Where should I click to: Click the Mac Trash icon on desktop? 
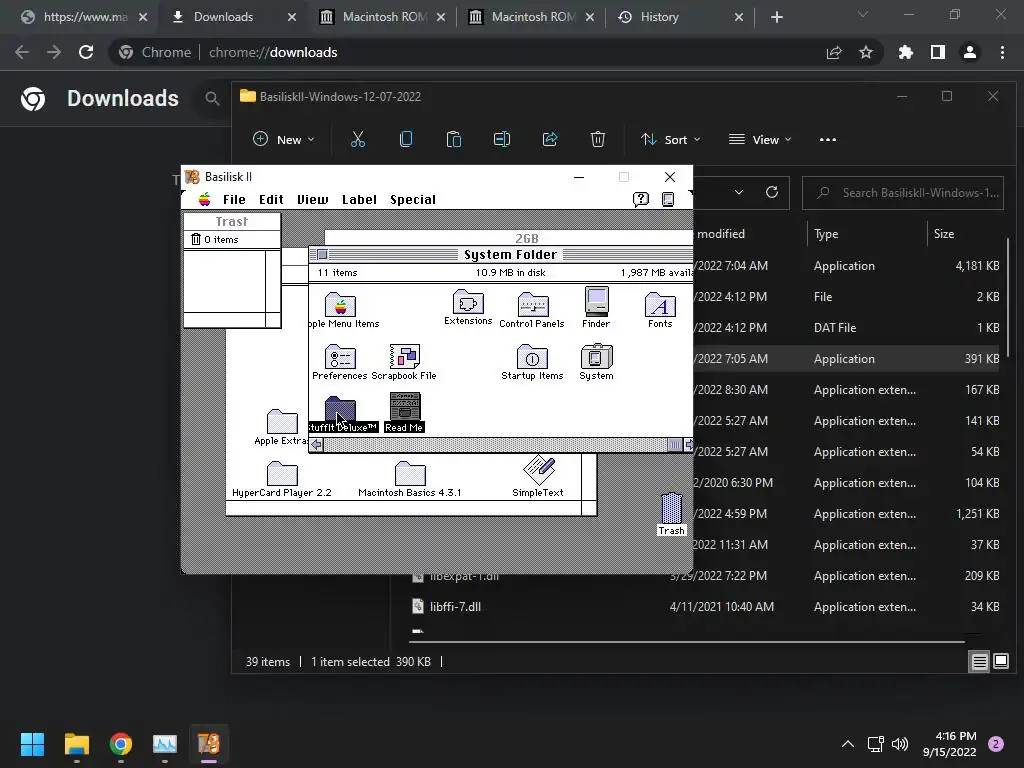pos(671,509)
